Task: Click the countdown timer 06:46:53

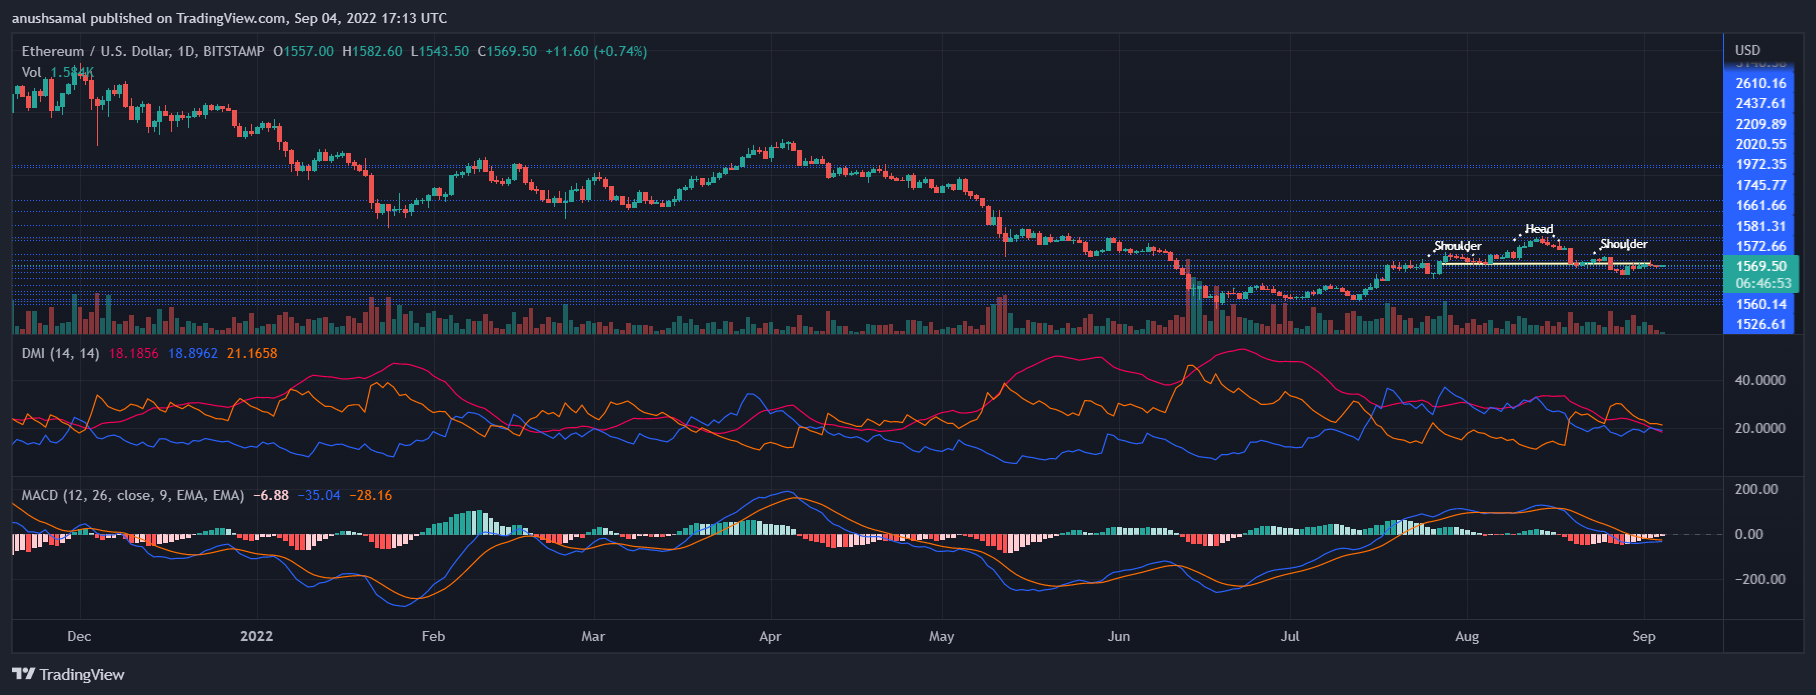Action: click(1764, 283)
